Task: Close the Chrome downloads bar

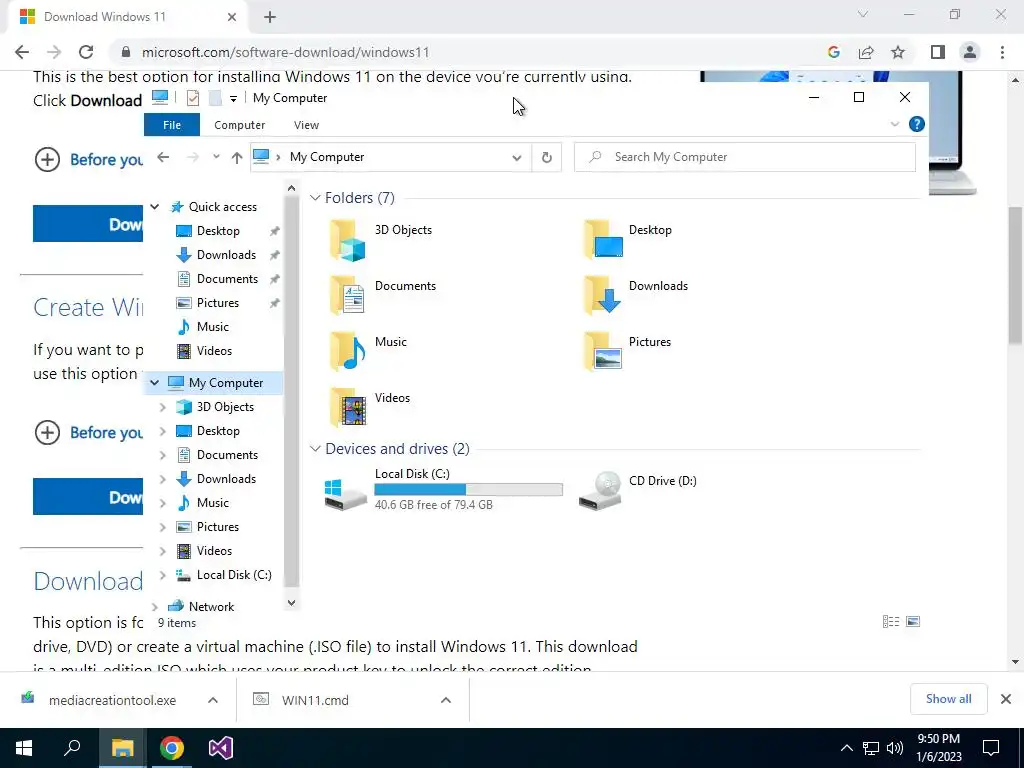Action: (1006, 699)
